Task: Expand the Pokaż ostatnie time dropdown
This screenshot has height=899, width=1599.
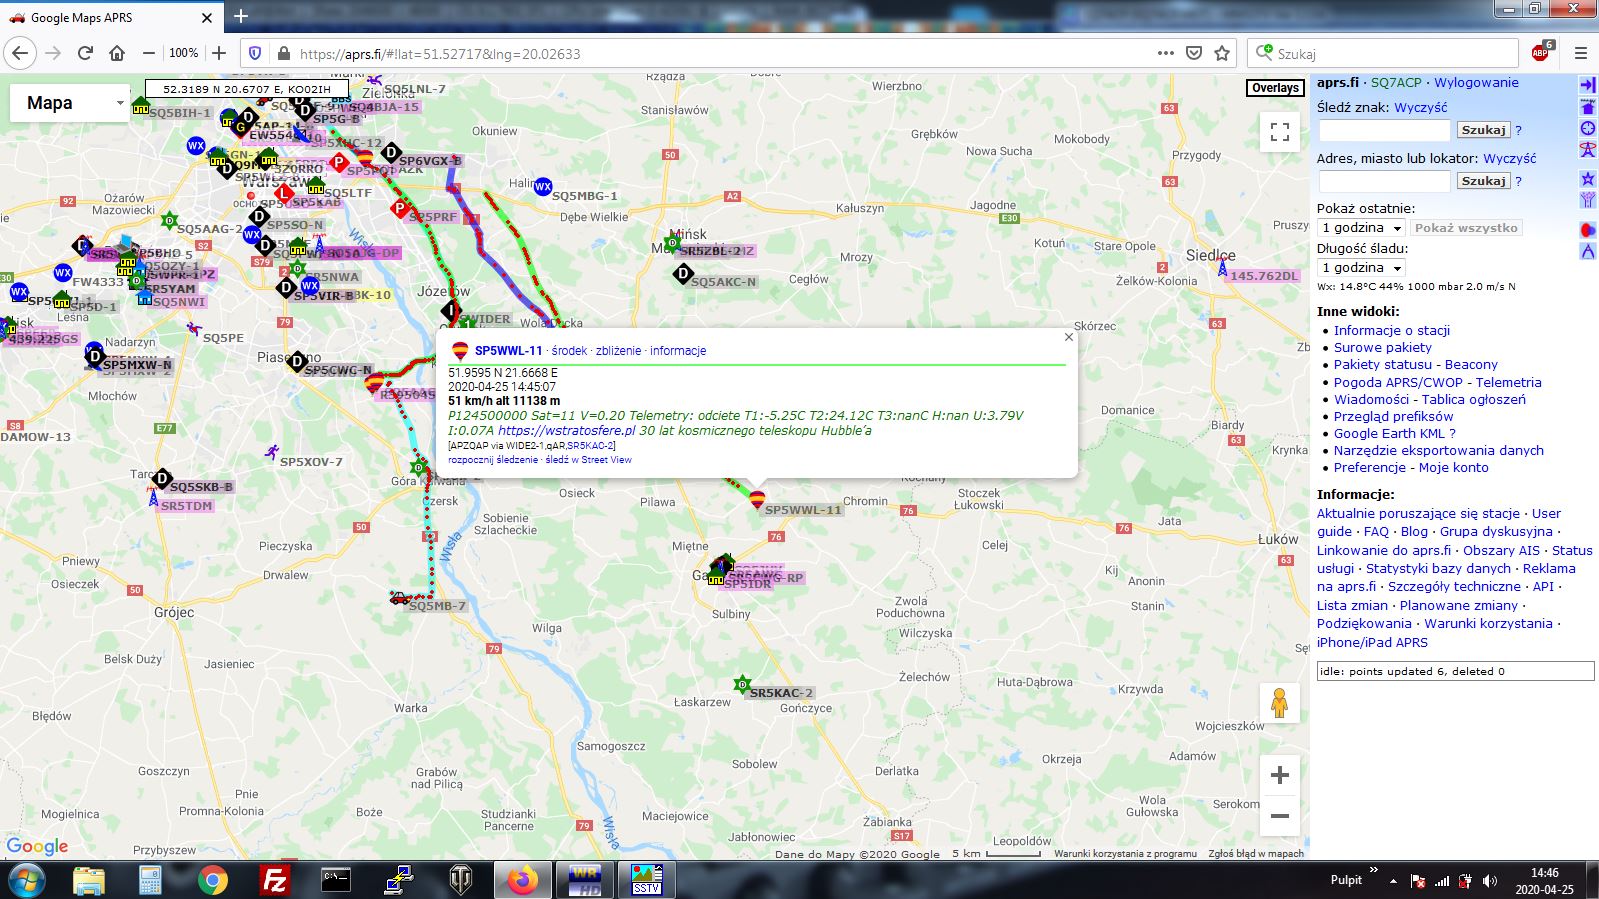Action: [1361, 228]
